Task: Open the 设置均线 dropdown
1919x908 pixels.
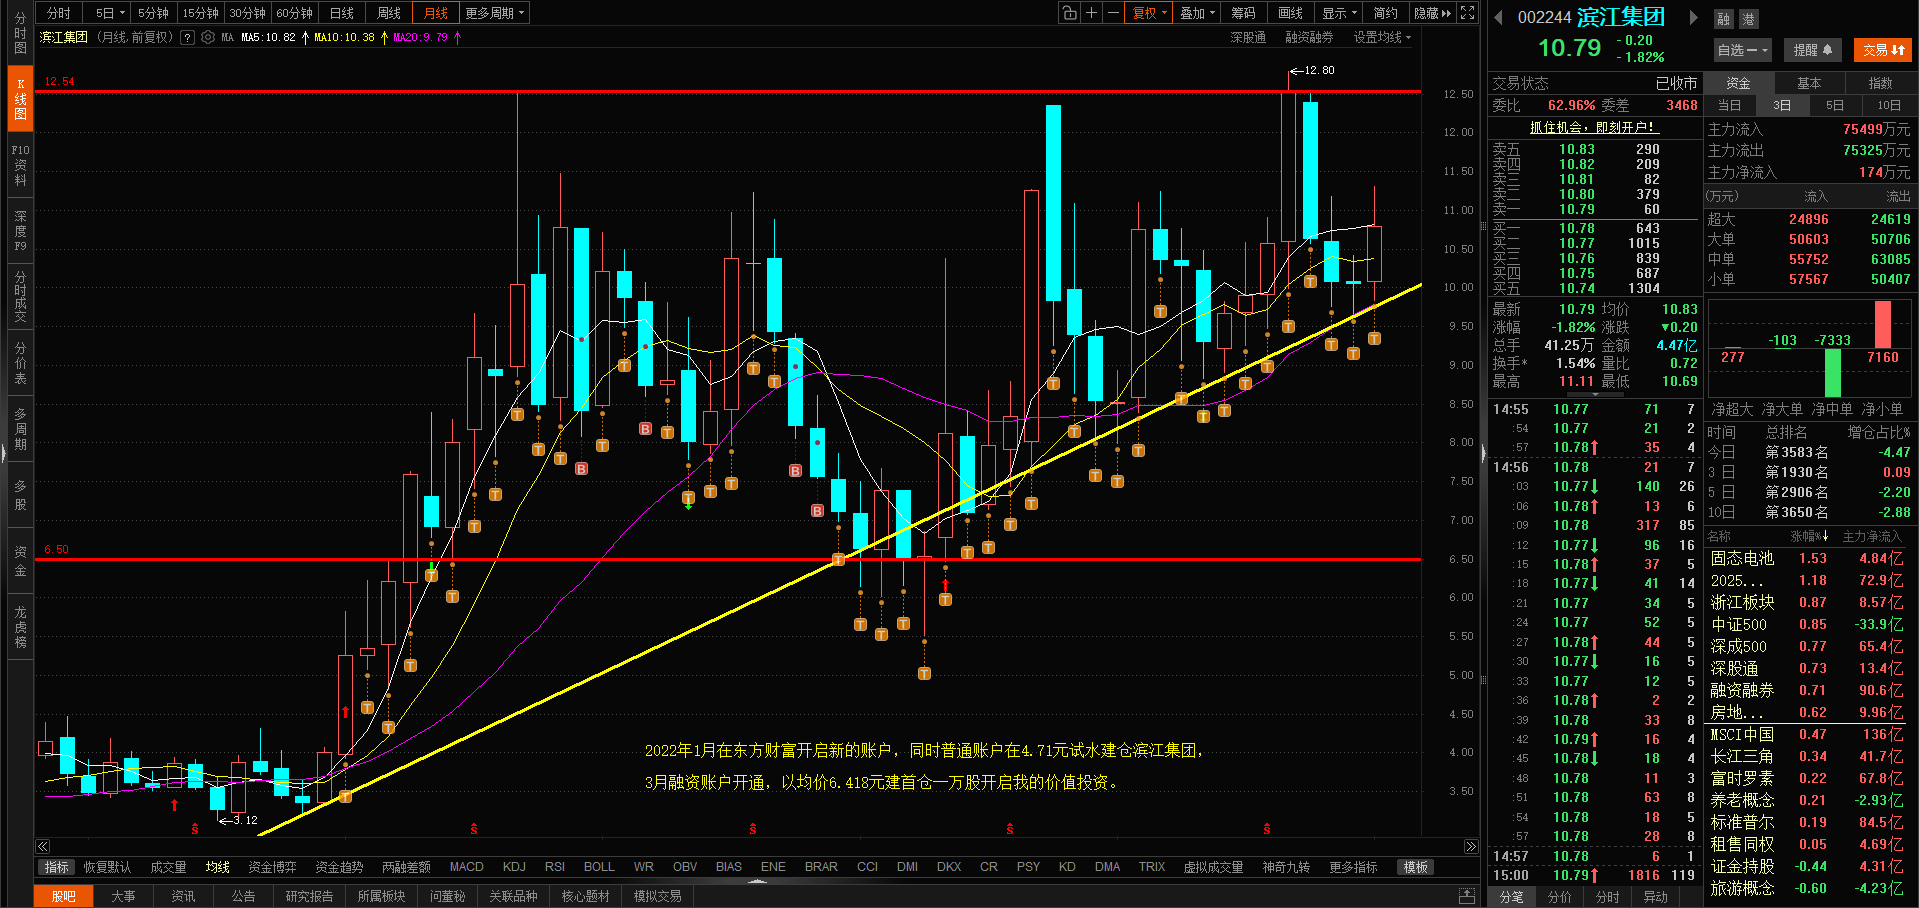Action: [x=1382, y=37]
